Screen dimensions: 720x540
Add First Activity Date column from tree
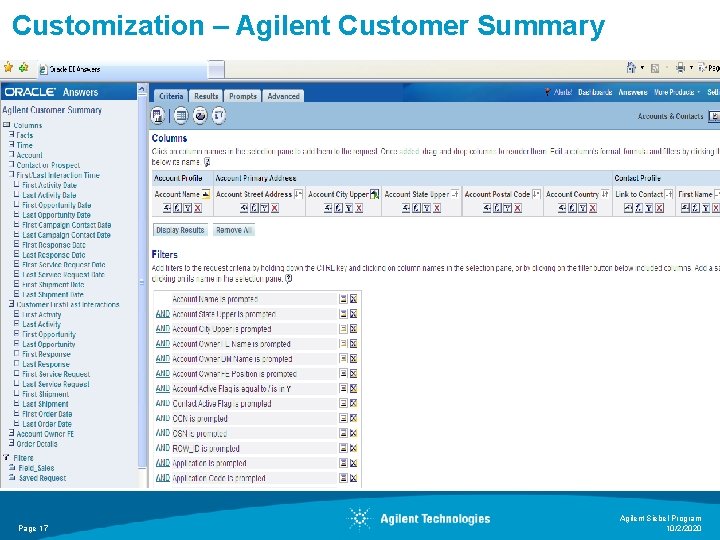tap(49, 185)
